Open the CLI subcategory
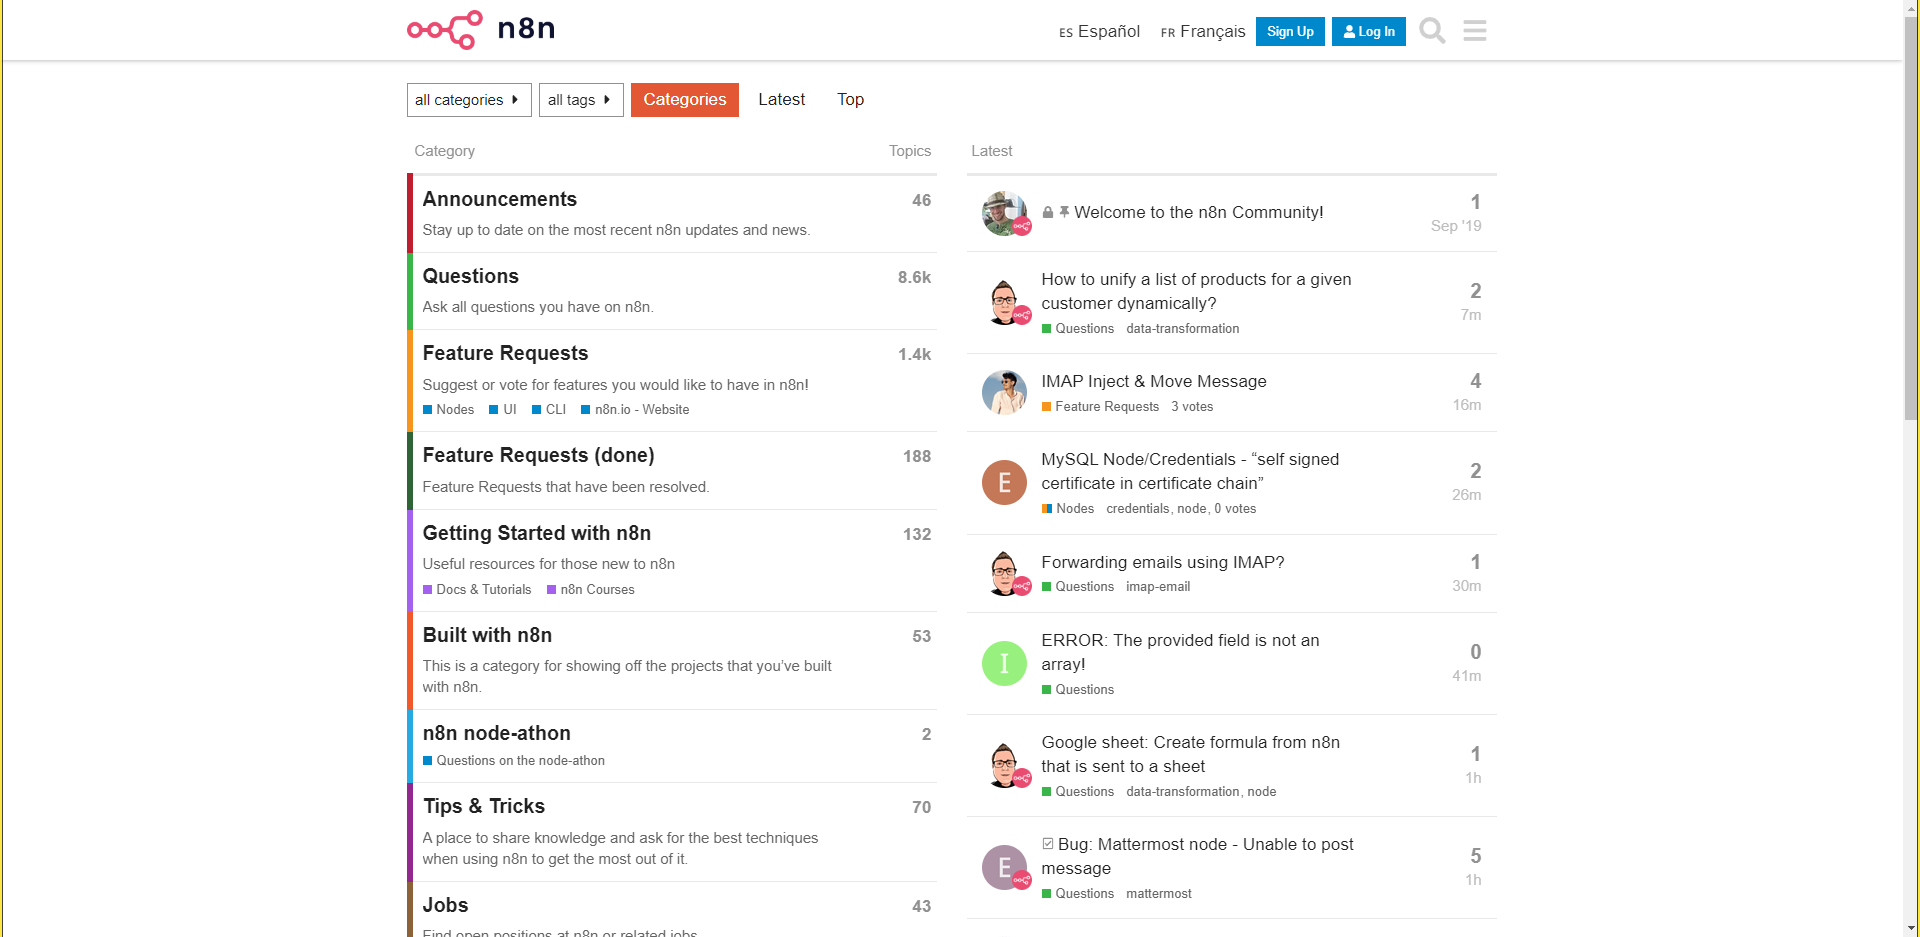The image size is (1920, 937). [x=549, y=410]
